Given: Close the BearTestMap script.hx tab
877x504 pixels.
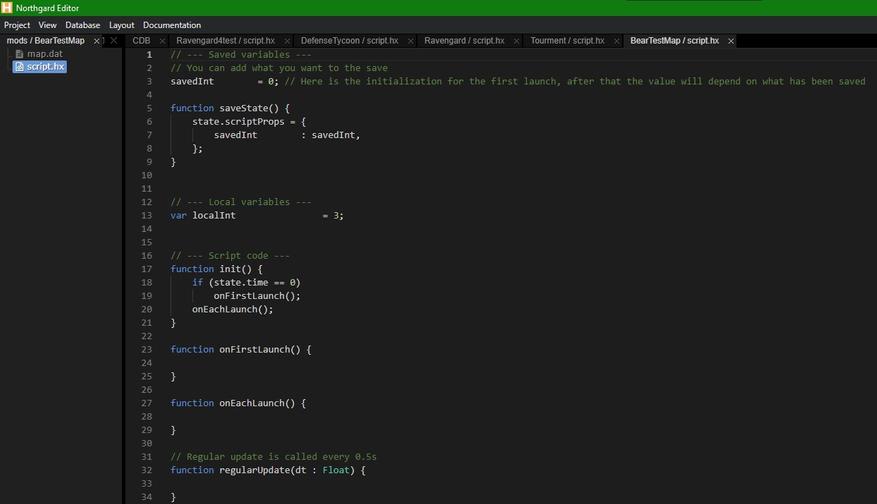Looking at the screenshot, I should click(731, 41).
